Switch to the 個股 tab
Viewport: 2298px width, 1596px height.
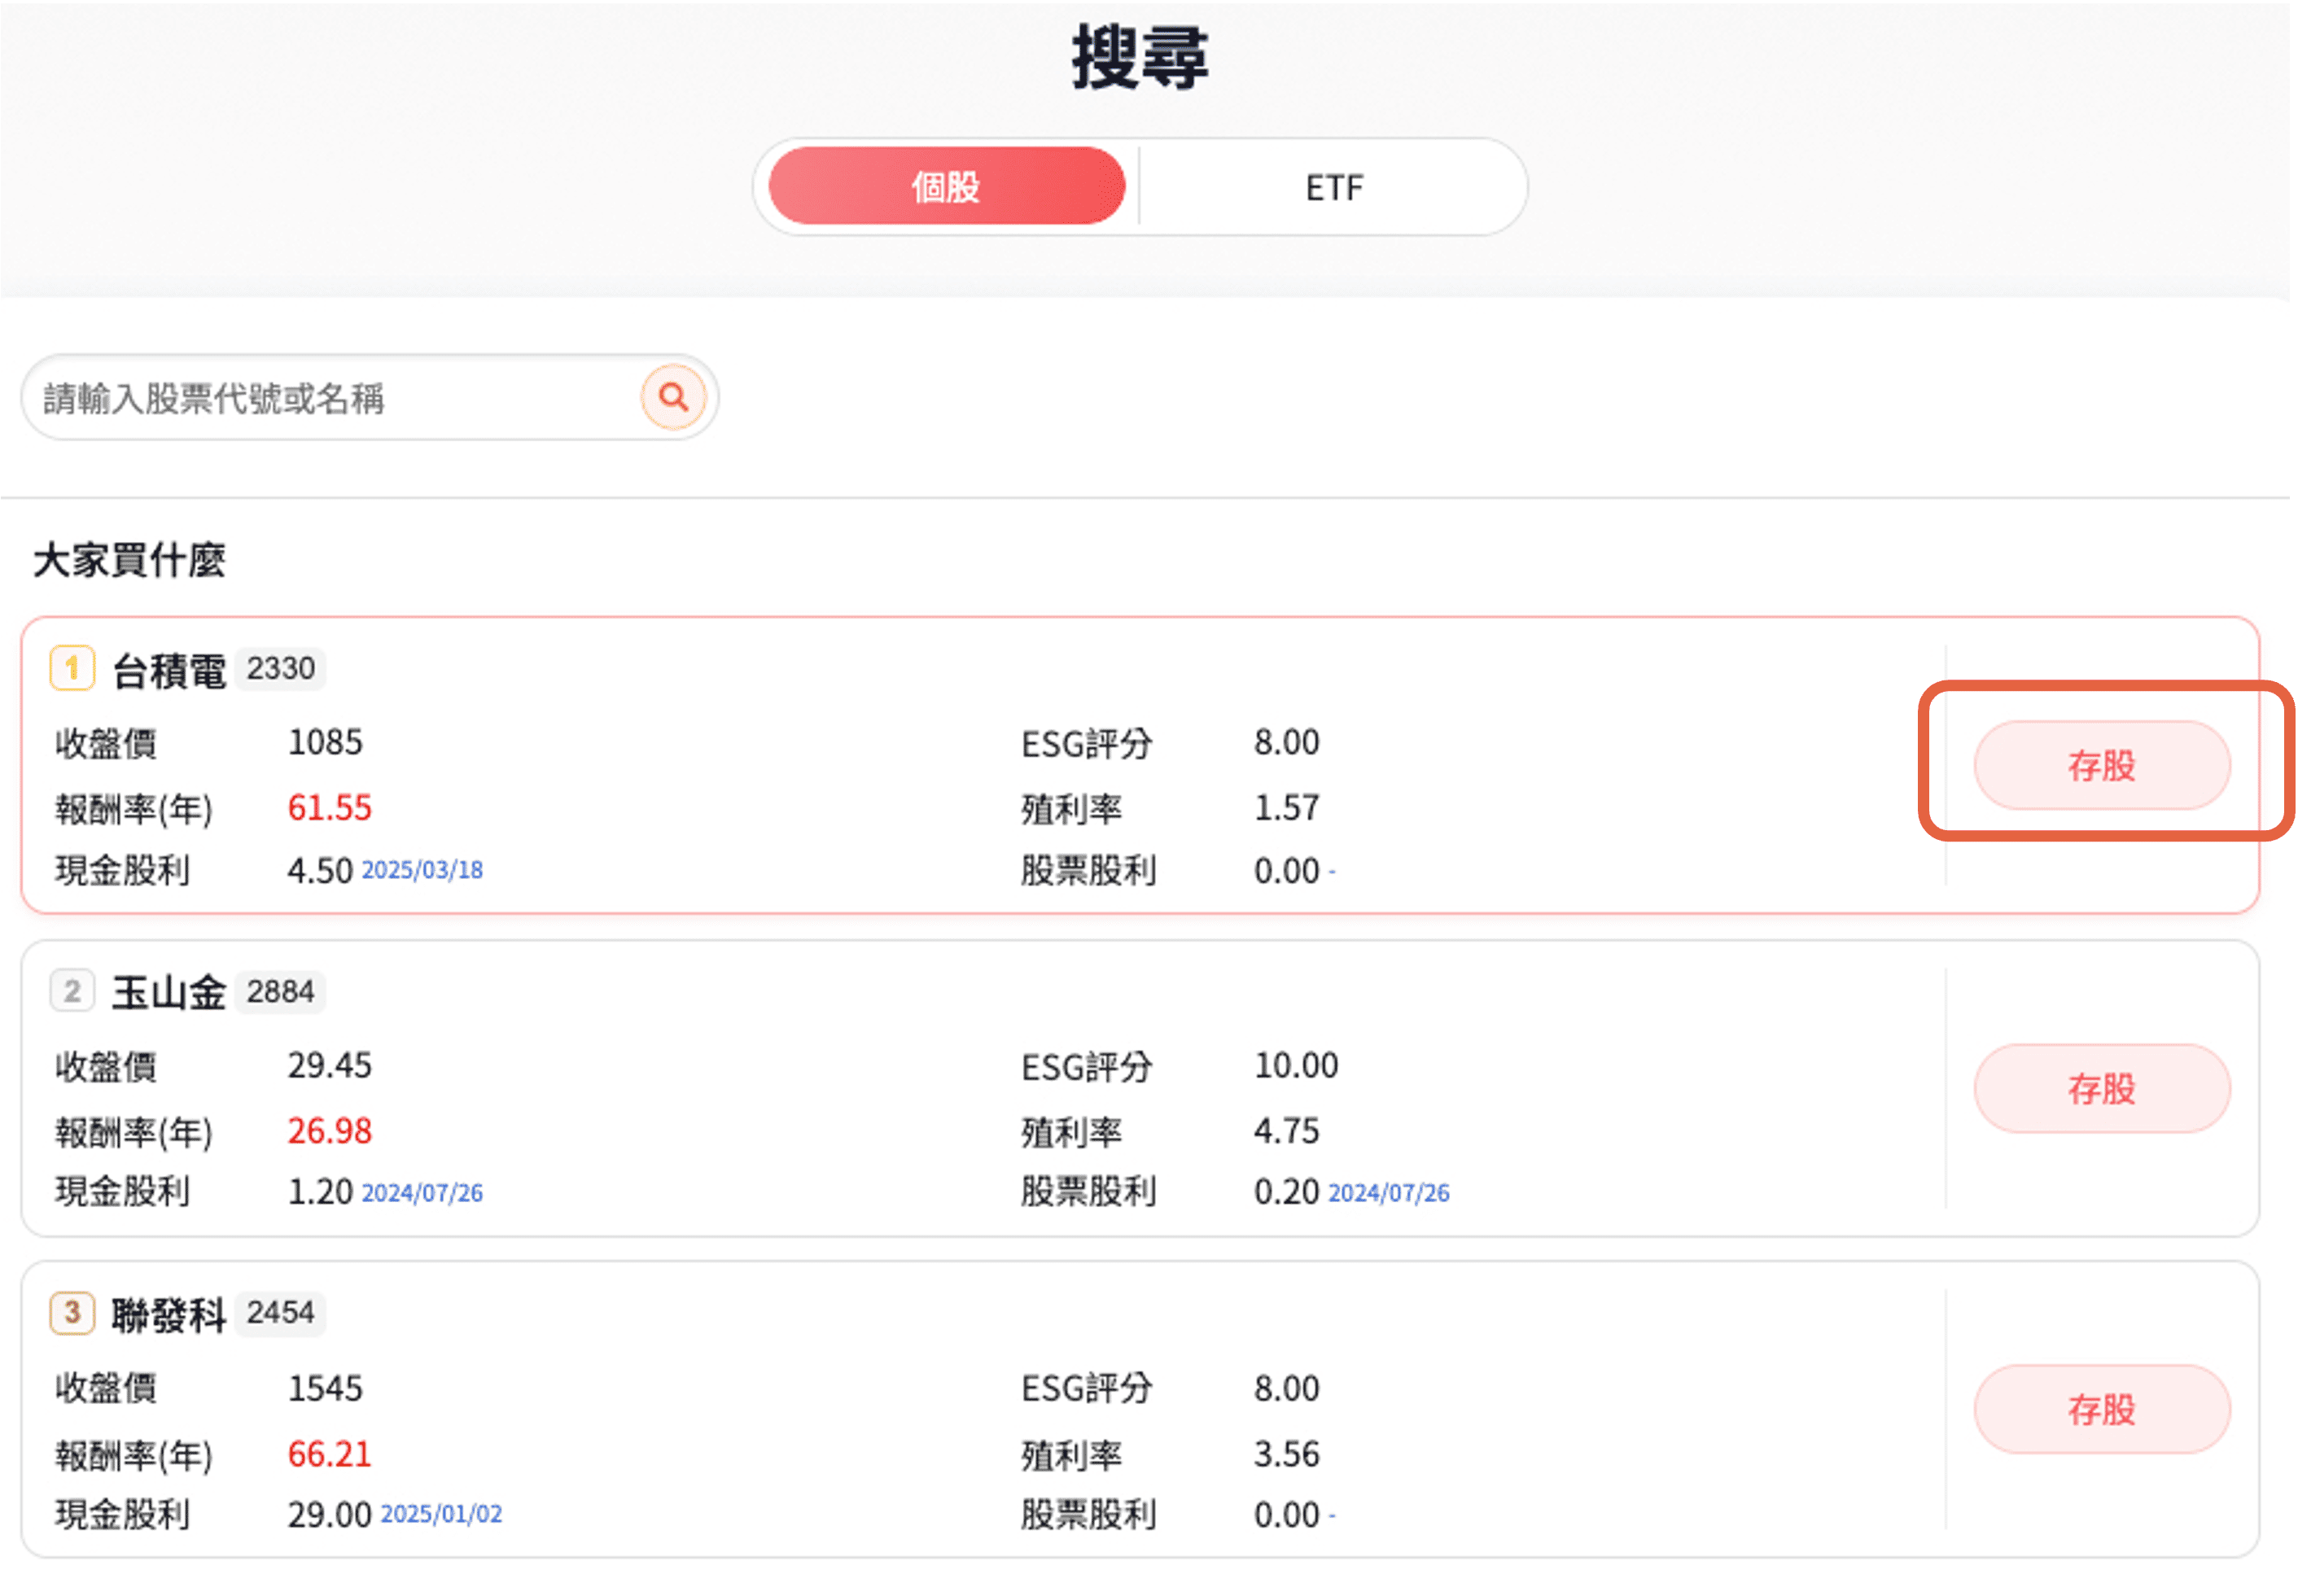[x=946, y=186]
